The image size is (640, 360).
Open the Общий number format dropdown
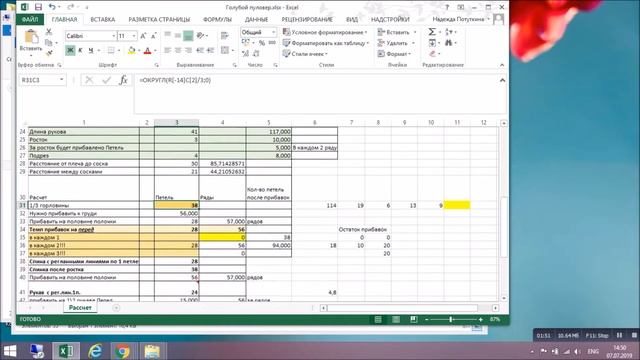[x=273, y=32]
